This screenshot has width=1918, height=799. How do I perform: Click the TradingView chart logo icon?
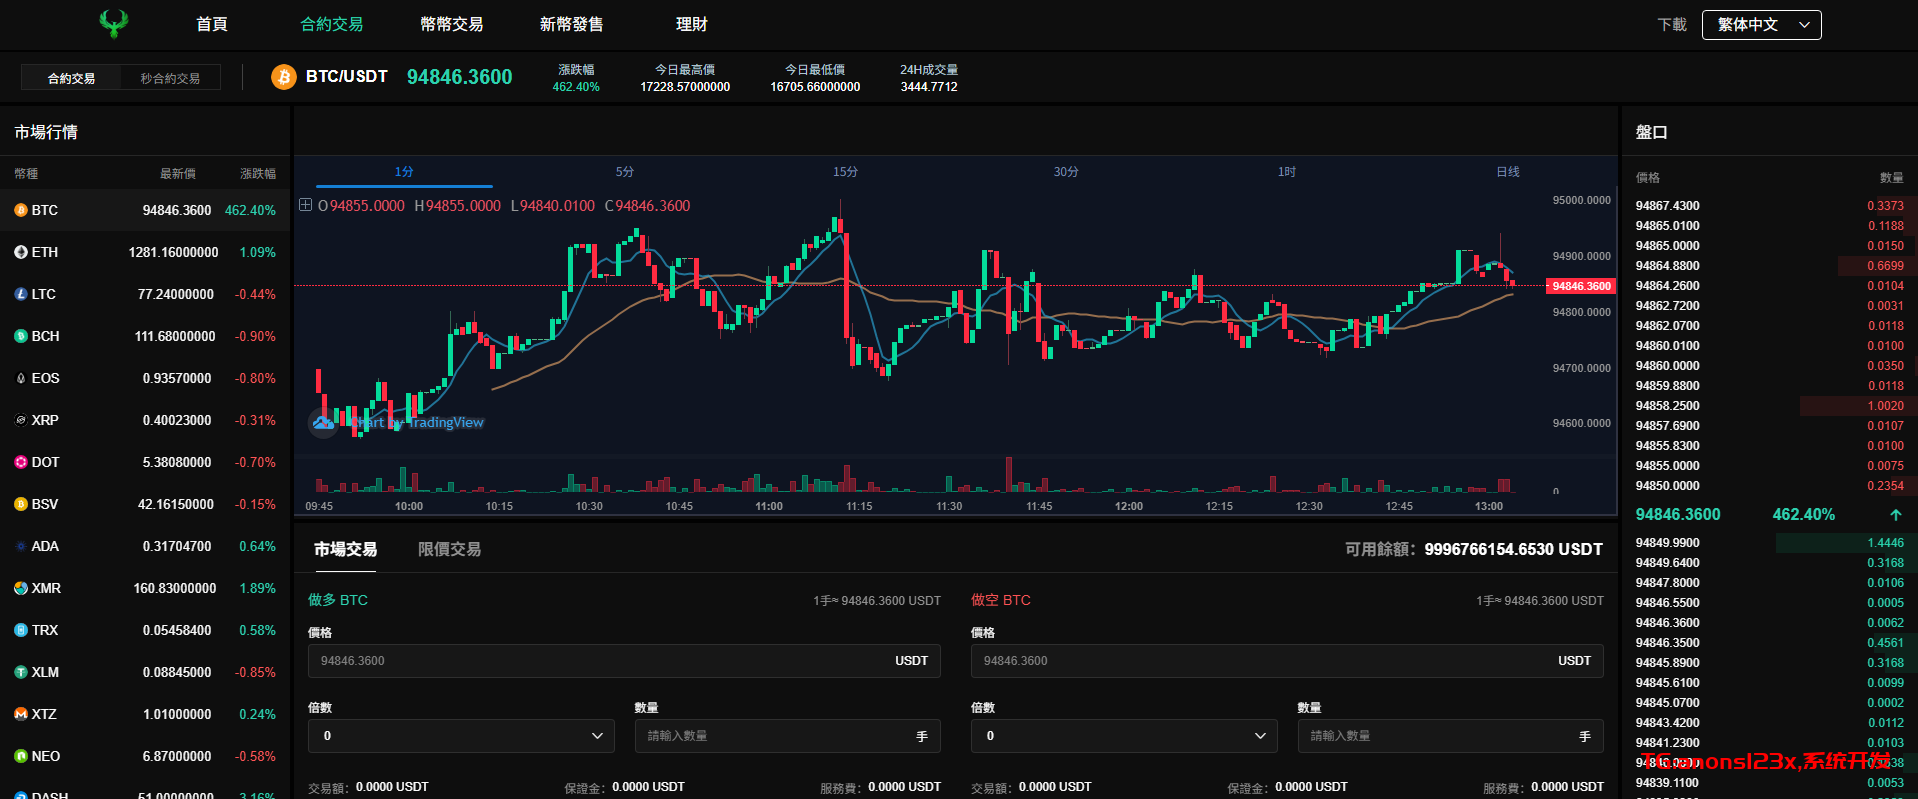(x=323, y=423)
